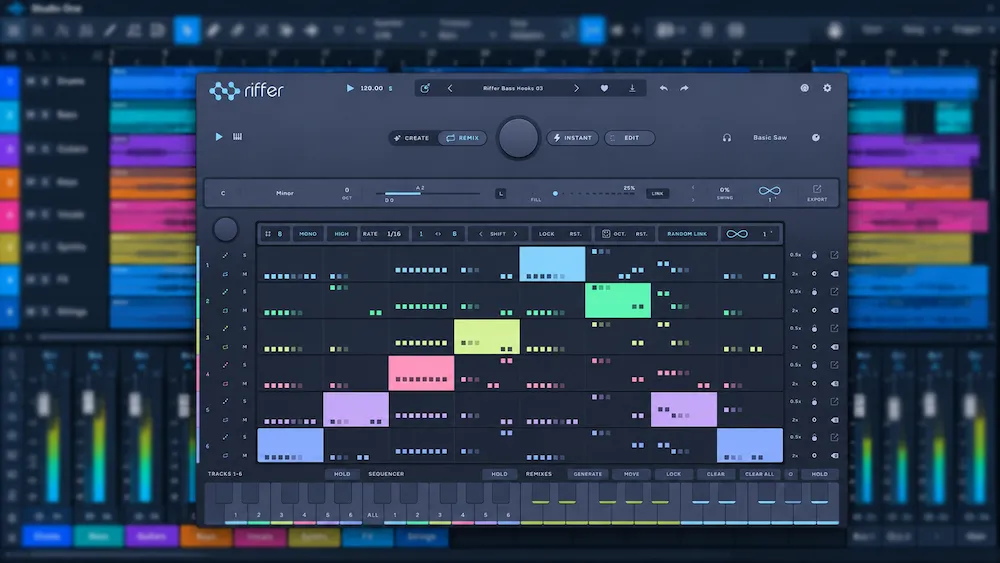
Task: Click the CLEAR ALL button
Action: point(759,474)
